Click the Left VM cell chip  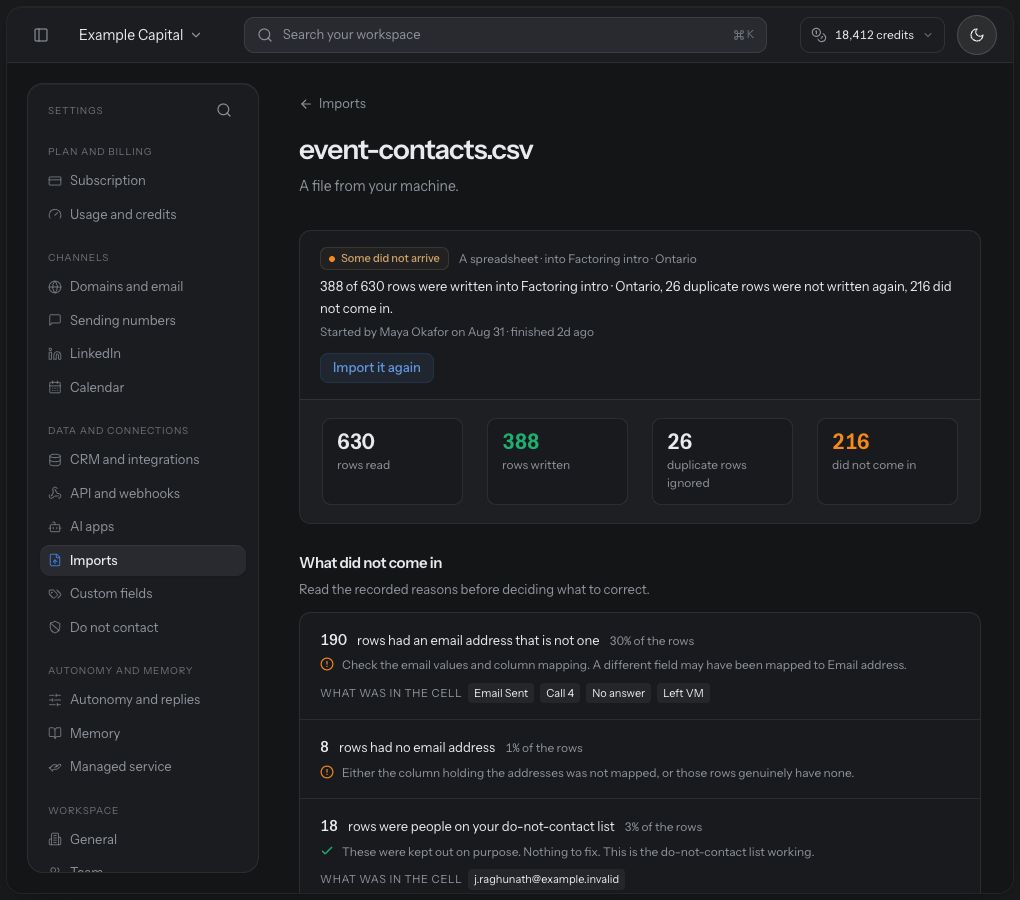[x=683, y=693]
